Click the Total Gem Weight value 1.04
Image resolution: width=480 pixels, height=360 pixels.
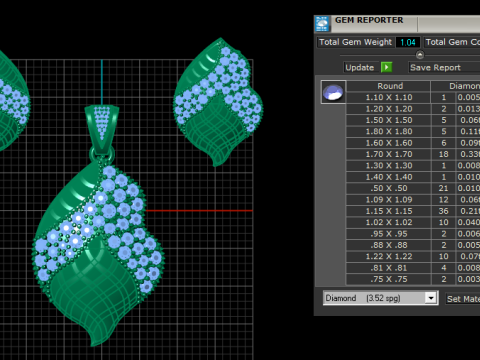408,42
